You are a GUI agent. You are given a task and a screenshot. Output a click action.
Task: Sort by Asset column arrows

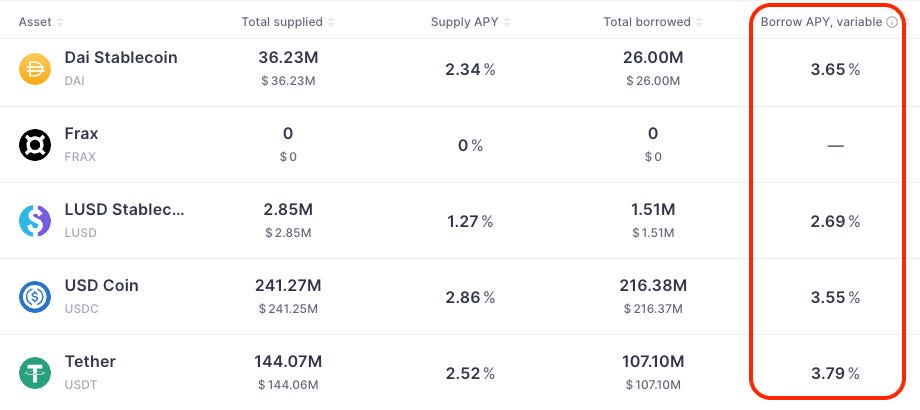click(60, 22)
